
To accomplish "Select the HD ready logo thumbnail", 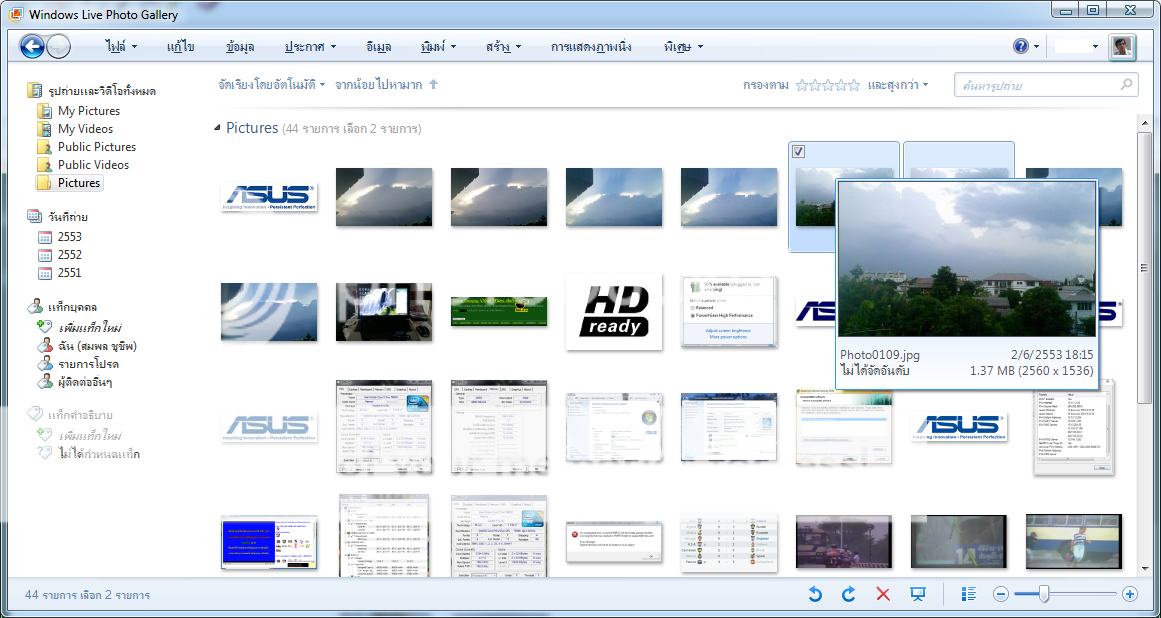I will click(614, 312).
